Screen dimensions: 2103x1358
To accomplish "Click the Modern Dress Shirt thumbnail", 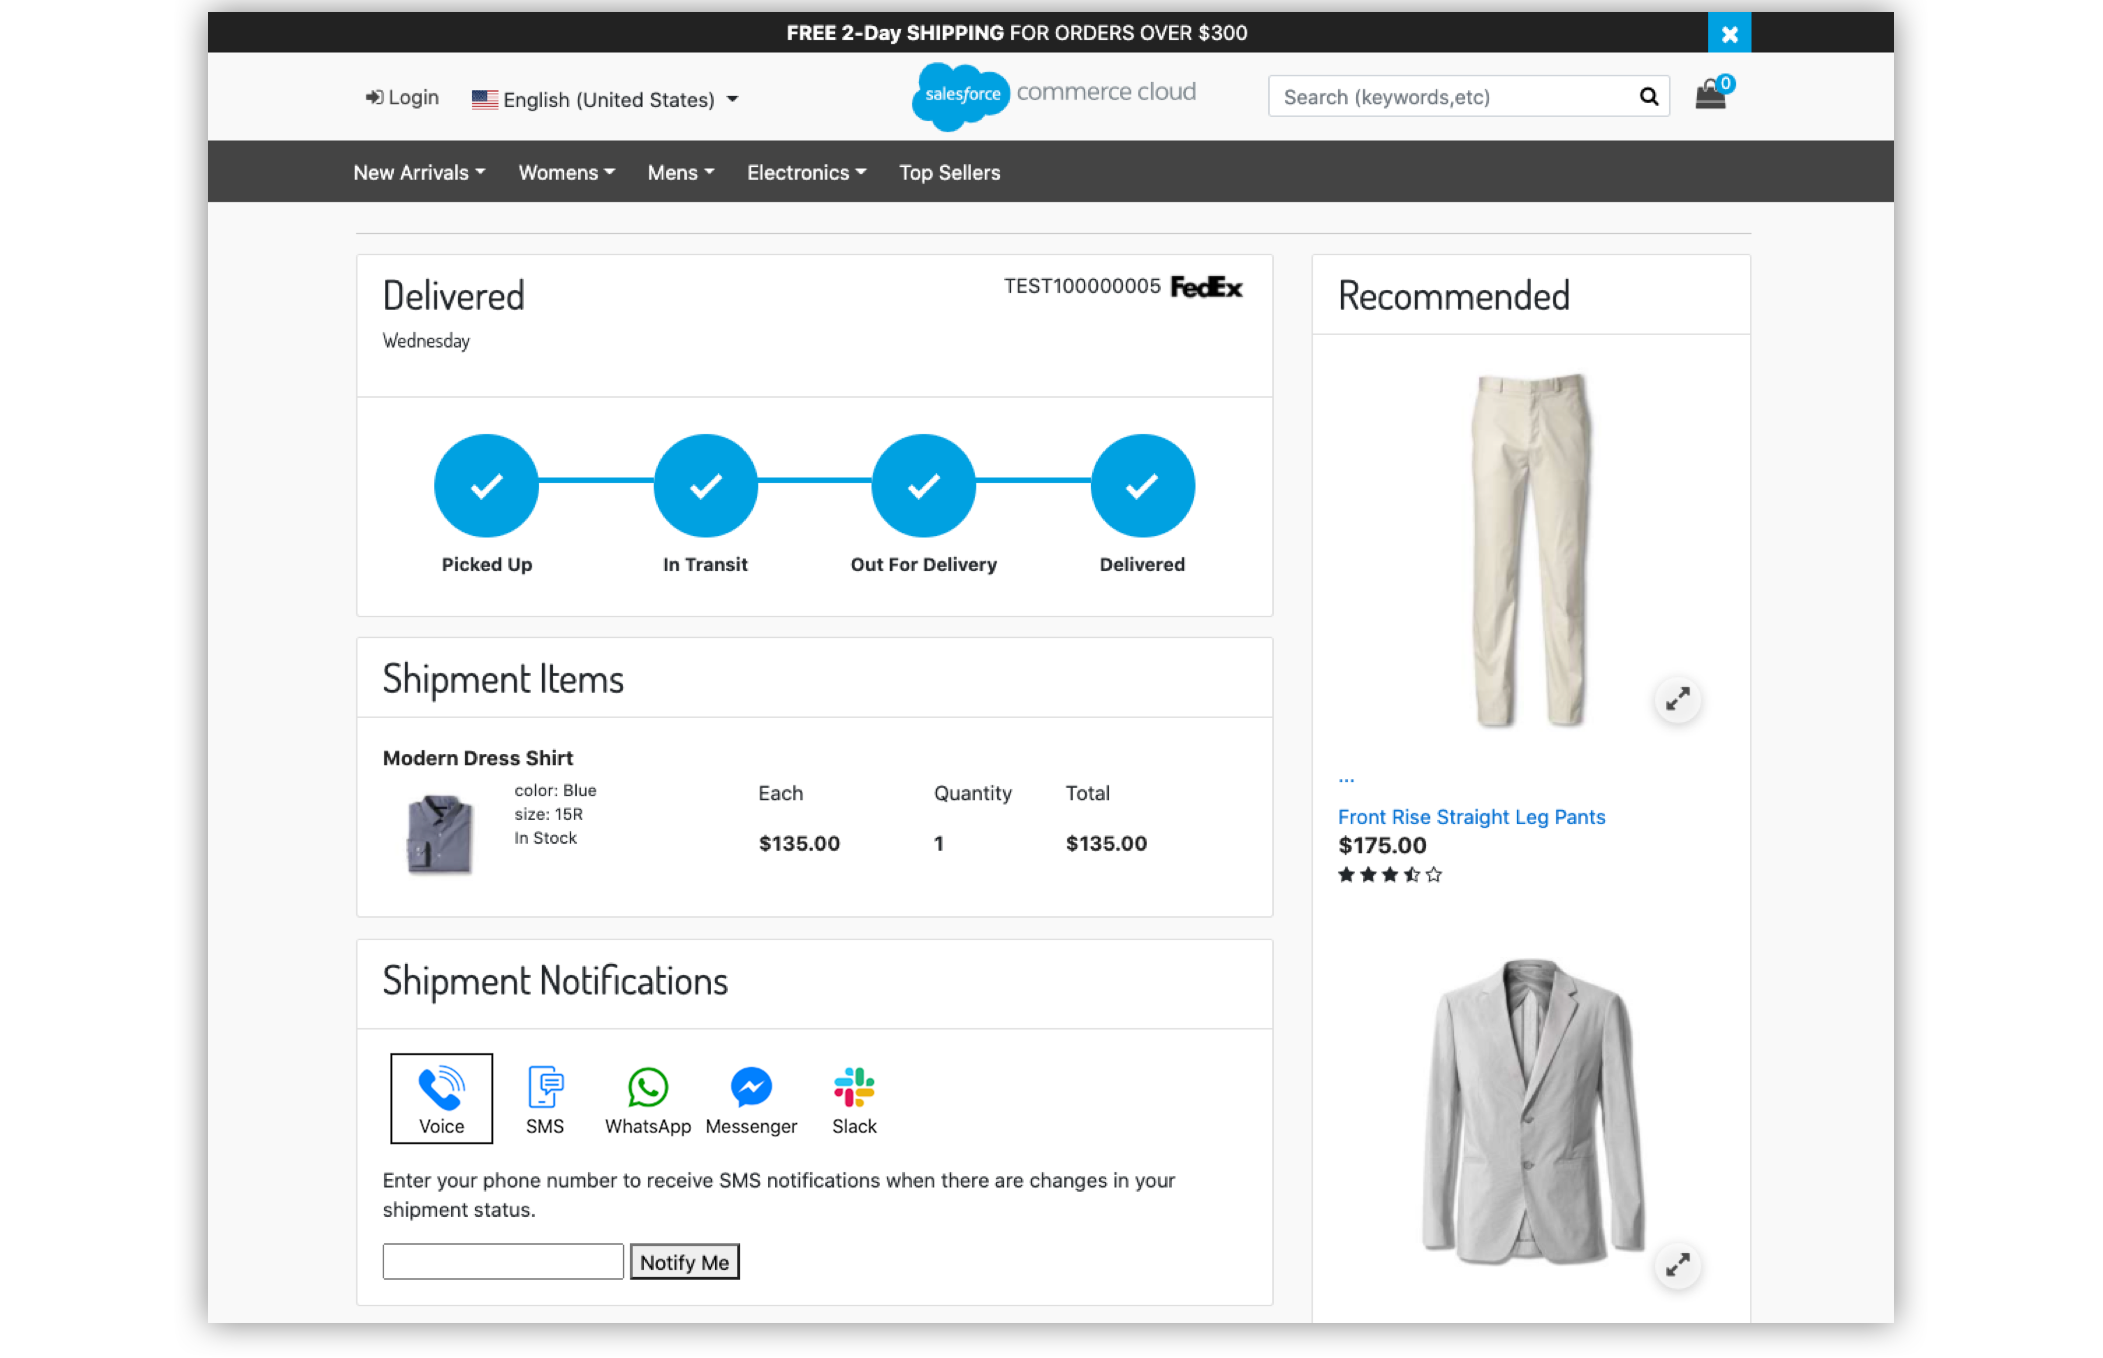I will pyautogui.click(x=439, y=833).
